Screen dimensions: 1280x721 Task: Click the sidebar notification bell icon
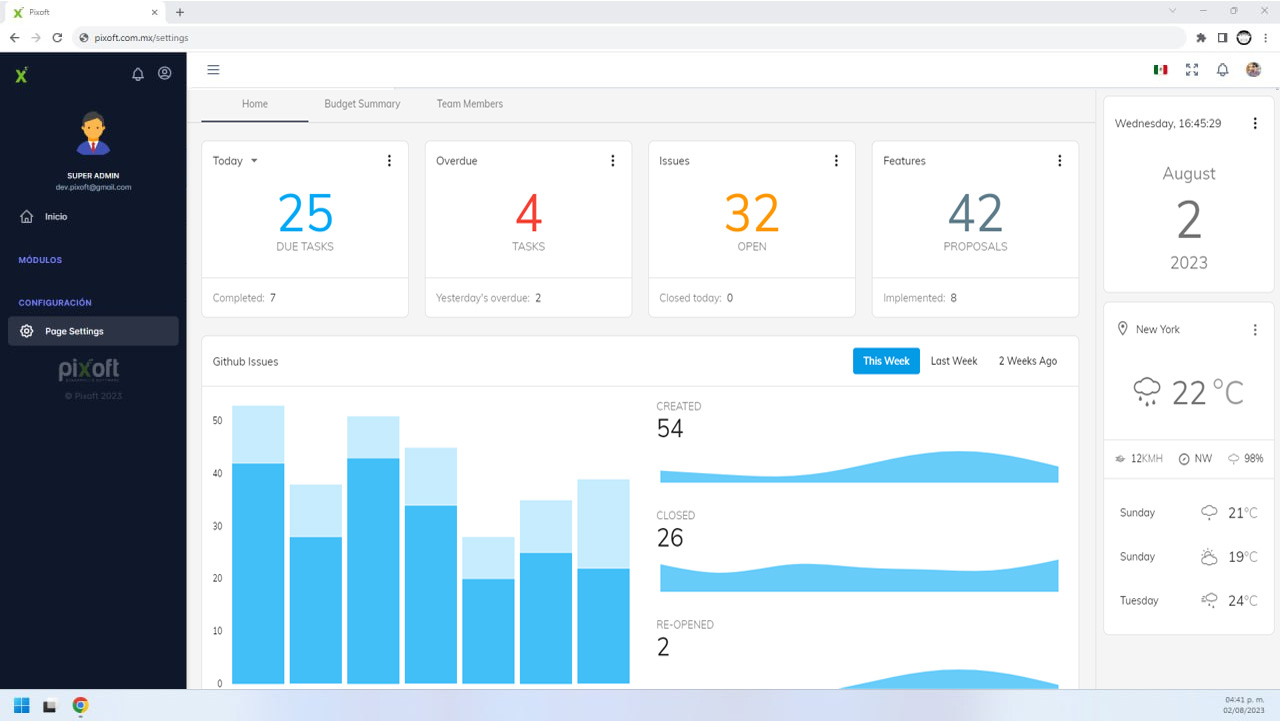(x=138, y=74)
